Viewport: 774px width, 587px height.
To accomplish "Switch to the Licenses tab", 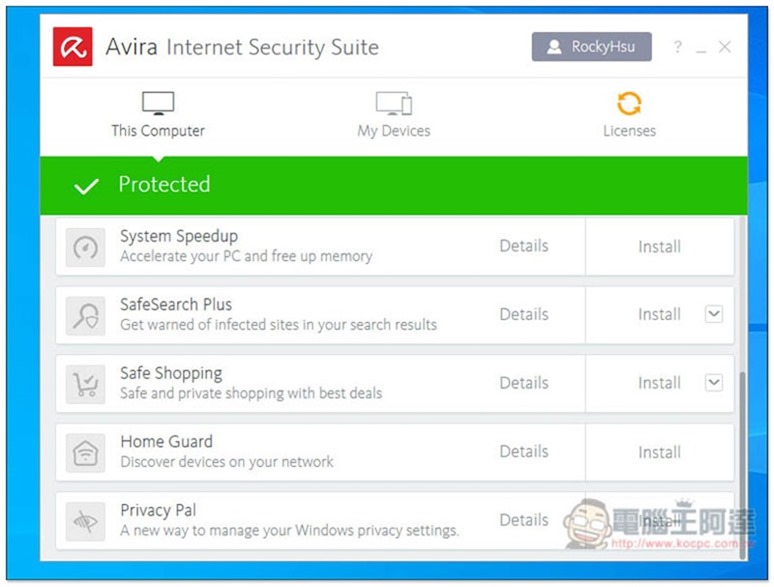I will click(x=629, y=115).
